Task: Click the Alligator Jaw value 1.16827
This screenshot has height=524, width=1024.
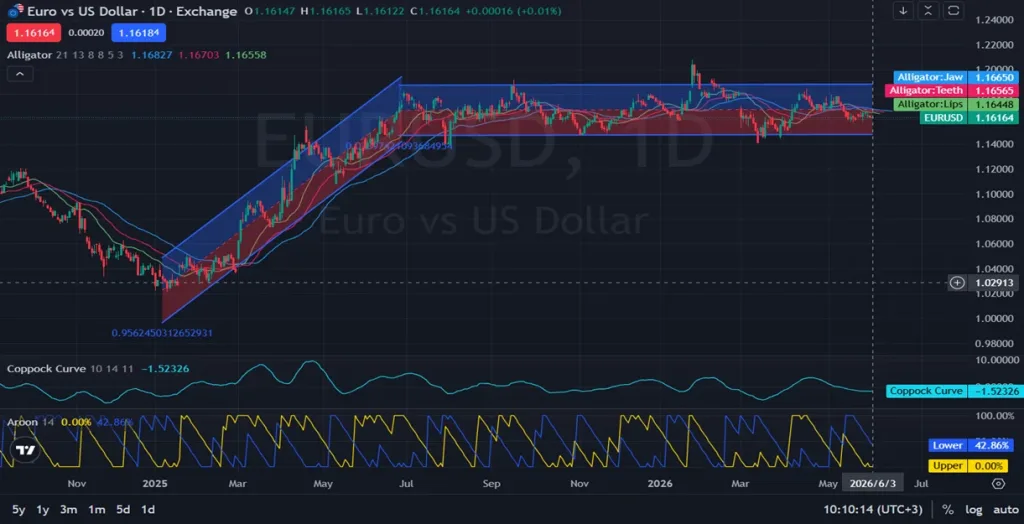Action: pyautogui.click(x=152, y=56)
